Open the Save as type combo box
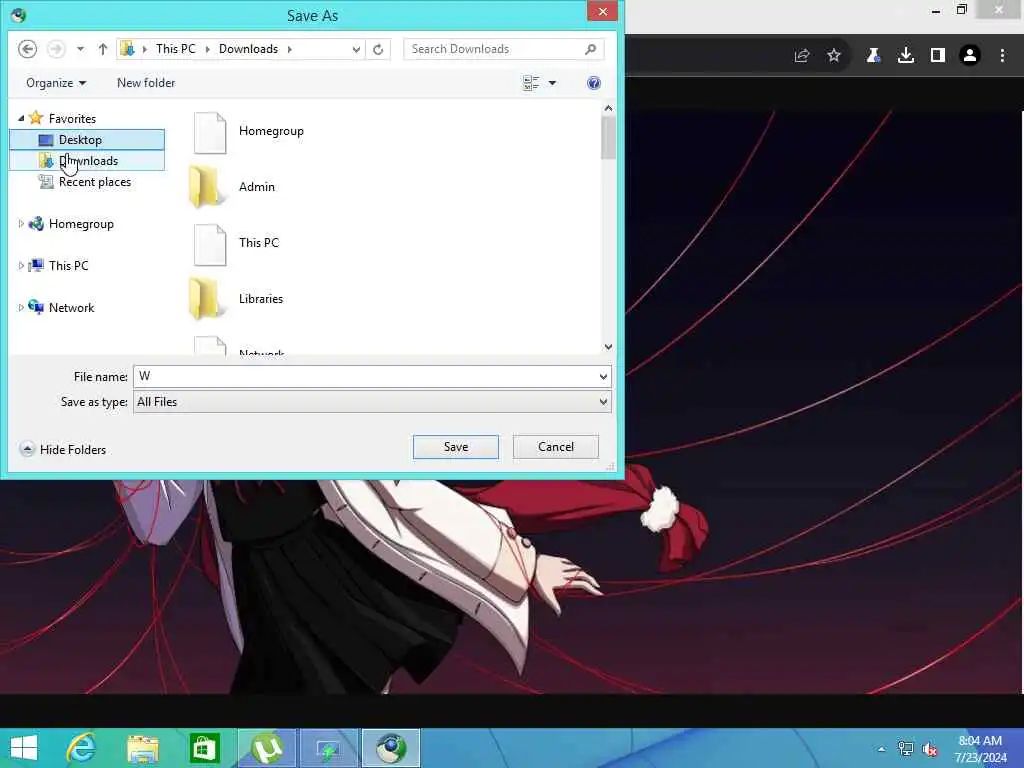The image size is (1024, 768). click(372, 402)
